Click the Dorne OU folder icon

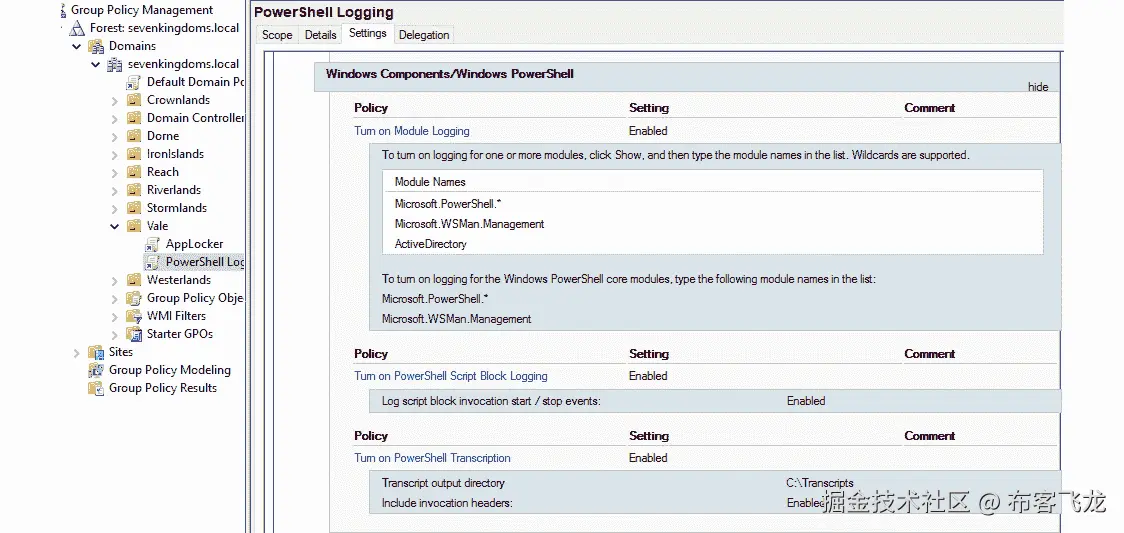point(134,135)
